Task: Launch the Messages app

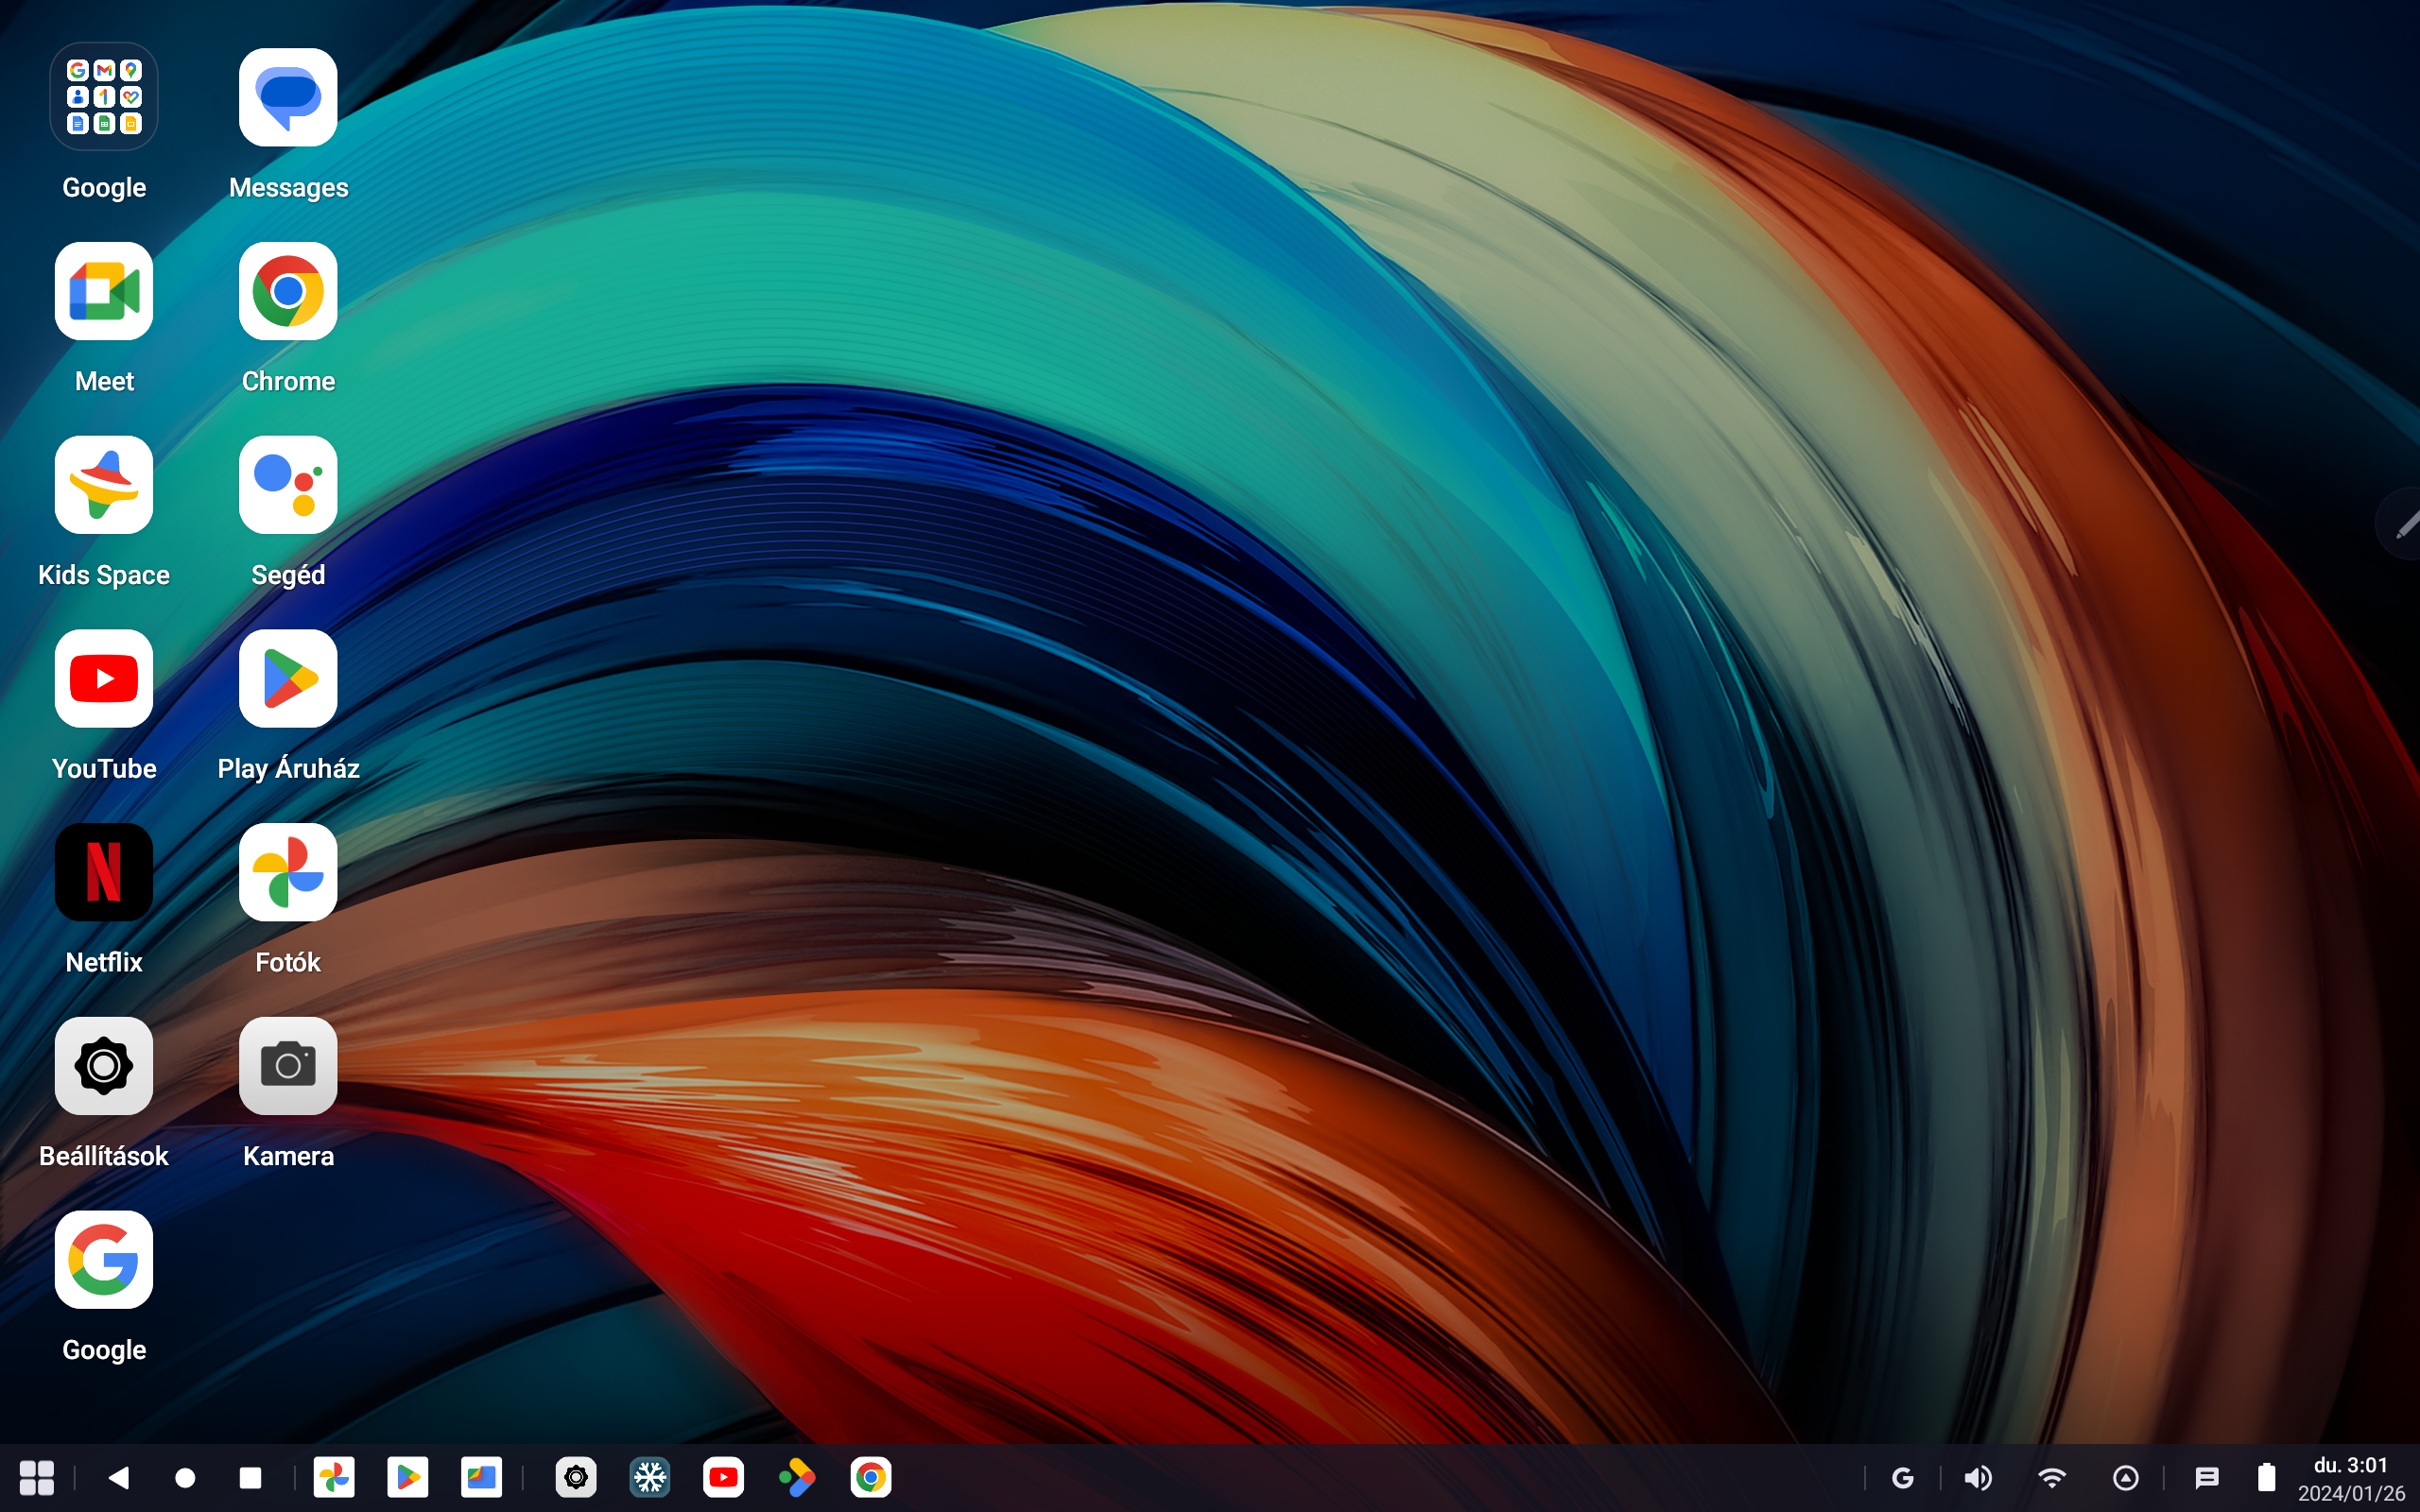Action: 288,97
